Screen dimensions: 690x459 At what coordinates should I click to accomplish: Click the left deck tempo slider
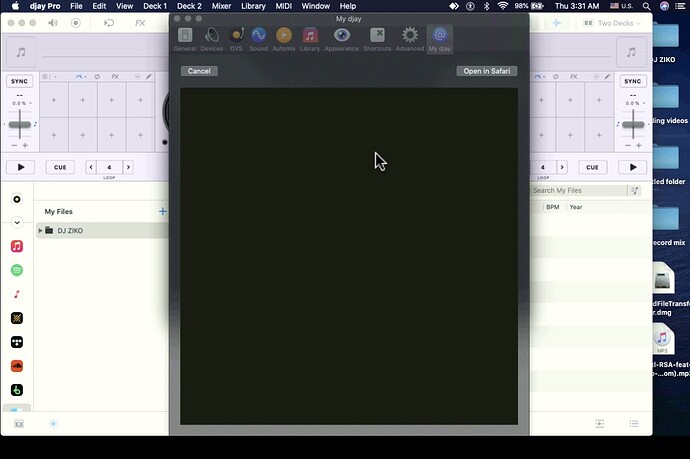(x=19, y=125)
